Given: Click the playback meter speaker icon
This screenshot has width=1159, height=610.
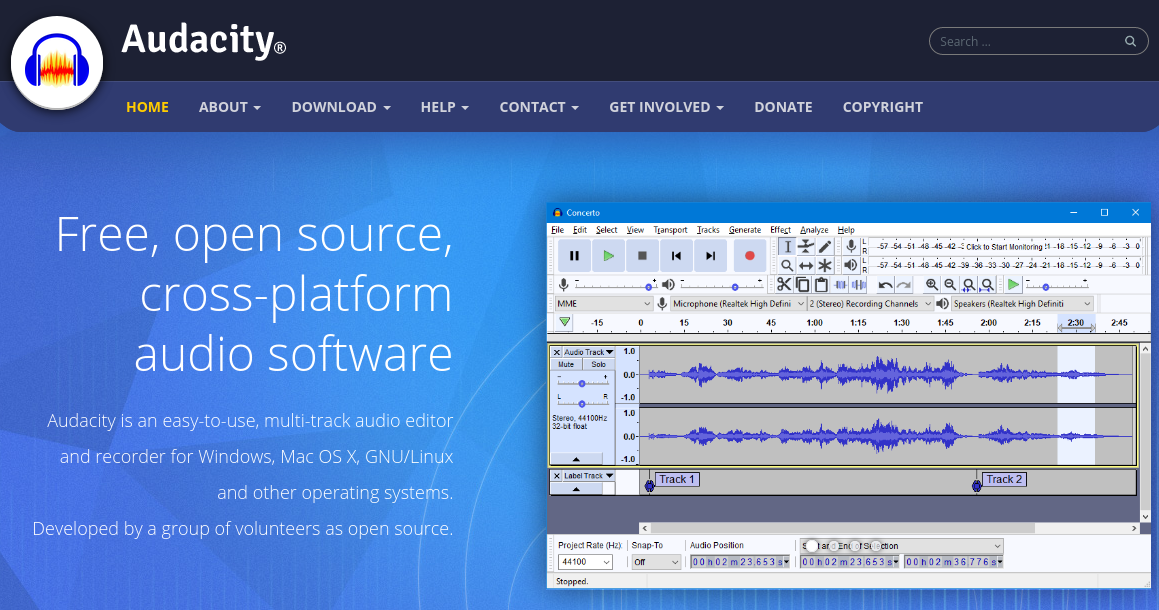Looking at the screenshot, I should pyautogui.click(x=852, y=265).
